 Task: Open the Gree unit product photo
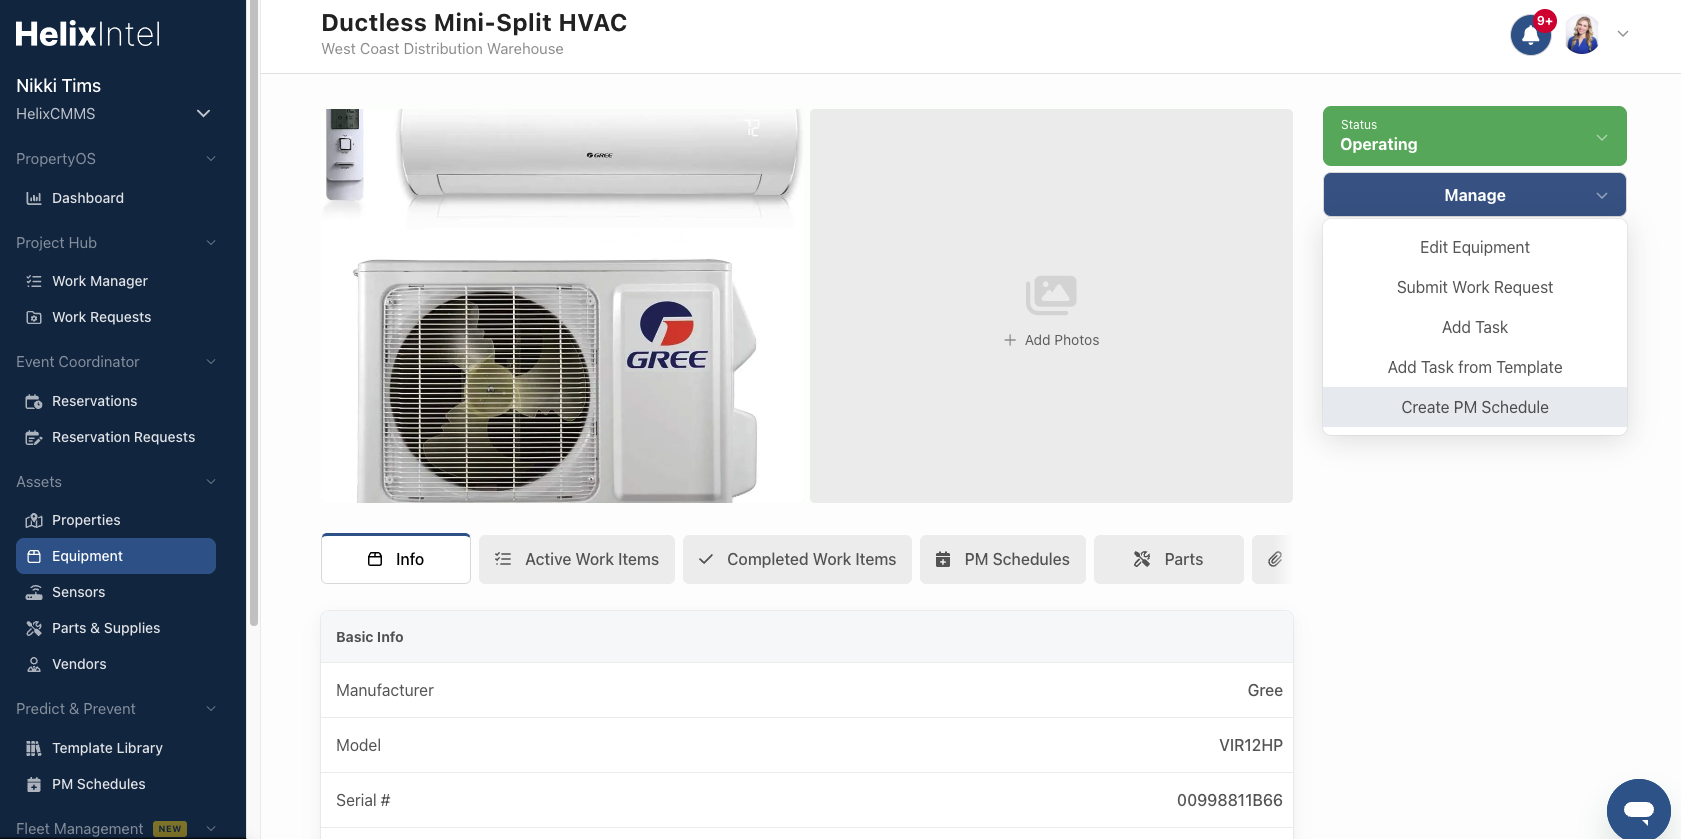click(562, 306)
